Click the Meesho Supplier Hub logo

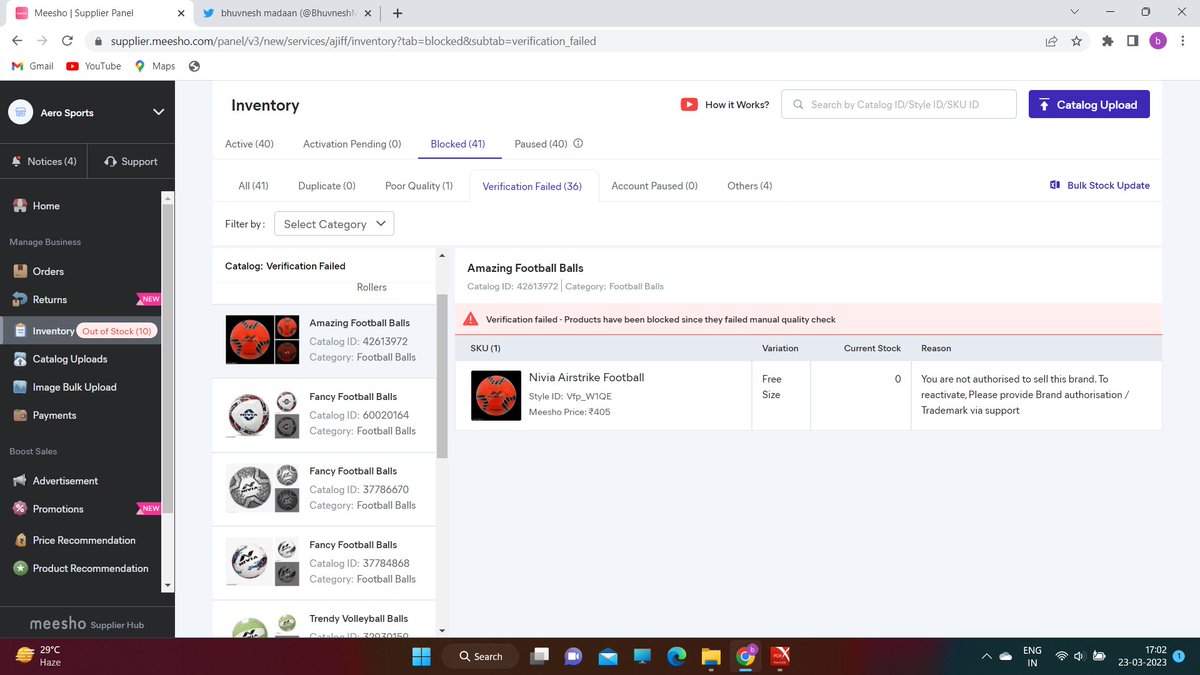pyautogui.click(x=86, y=624)
